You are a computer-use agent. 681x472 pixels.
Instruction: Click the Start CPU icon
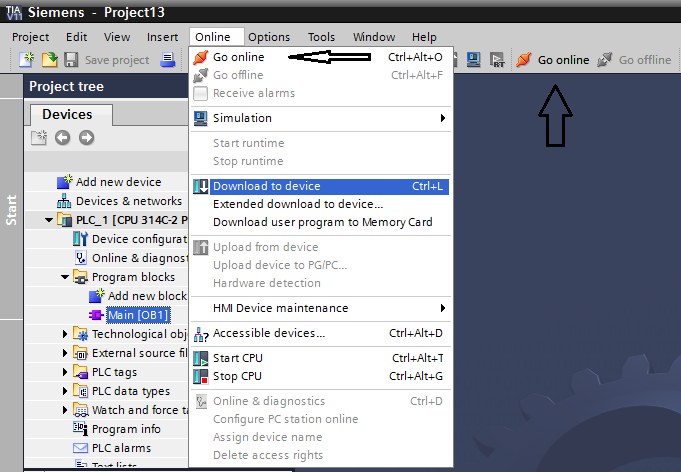pyautogui.click(x=201, y=359)
